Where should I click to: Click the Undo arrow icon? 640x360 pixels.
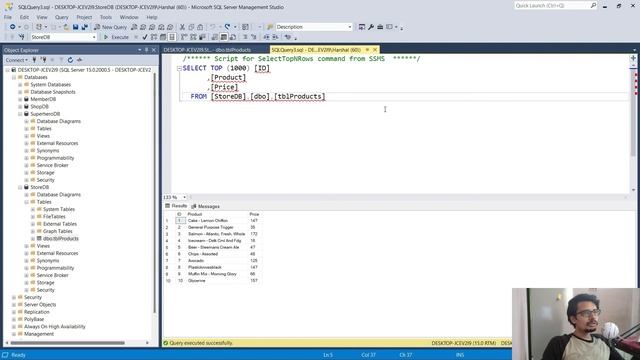tap(213, 27)
